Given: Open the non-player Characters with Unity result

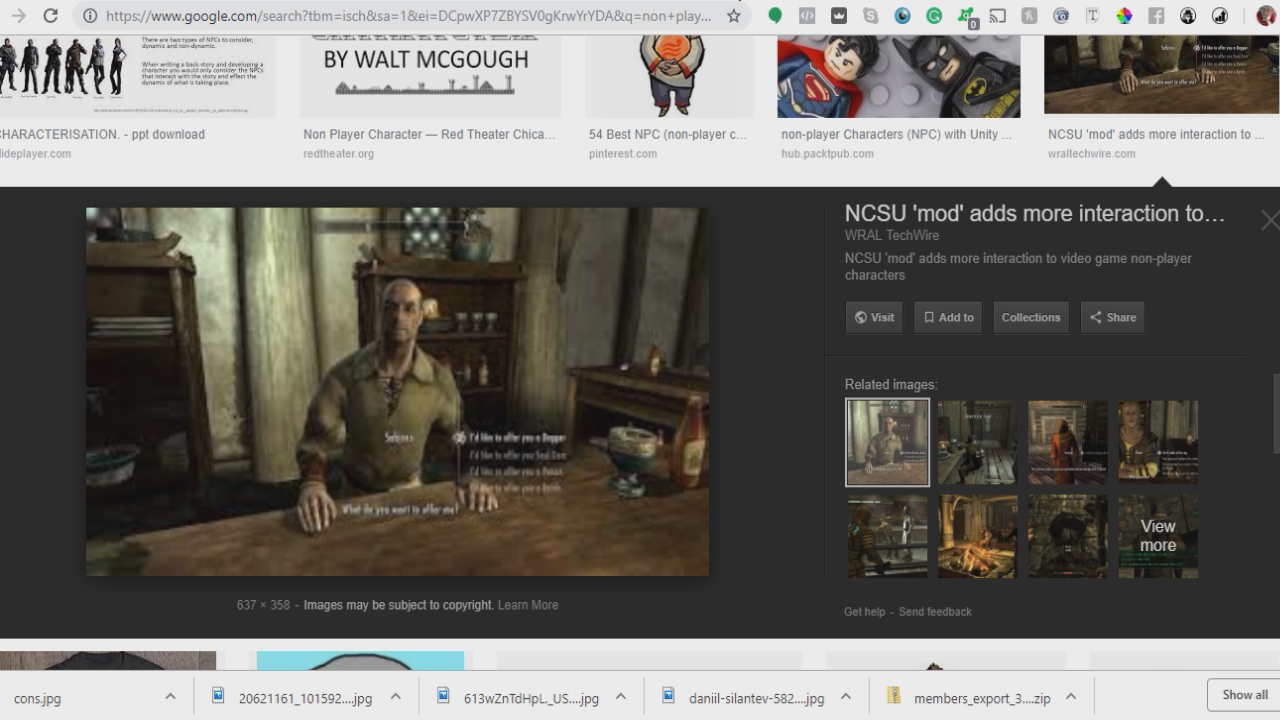Looking at the screenshot, I should [896, 134].
